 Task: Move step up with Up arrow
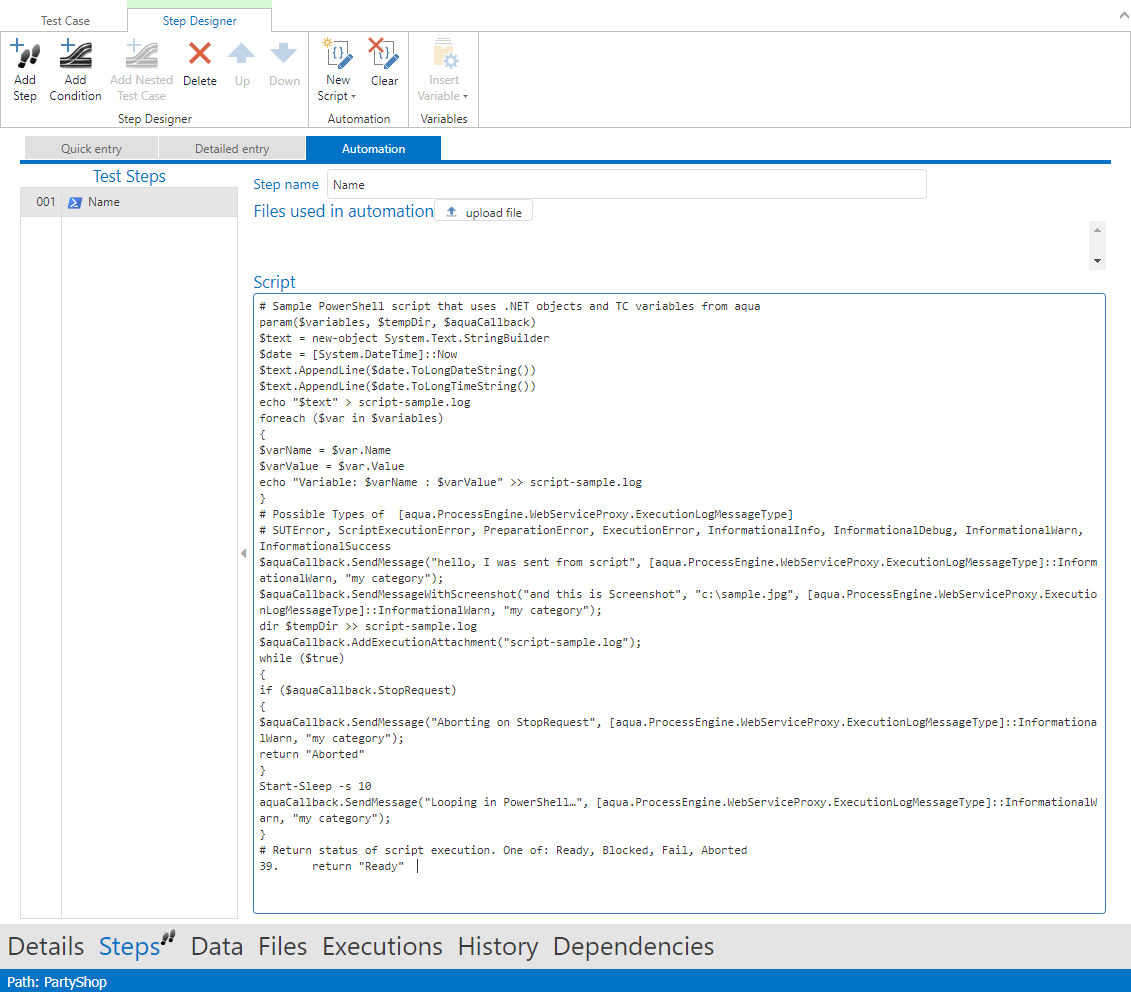pos(242,54)
